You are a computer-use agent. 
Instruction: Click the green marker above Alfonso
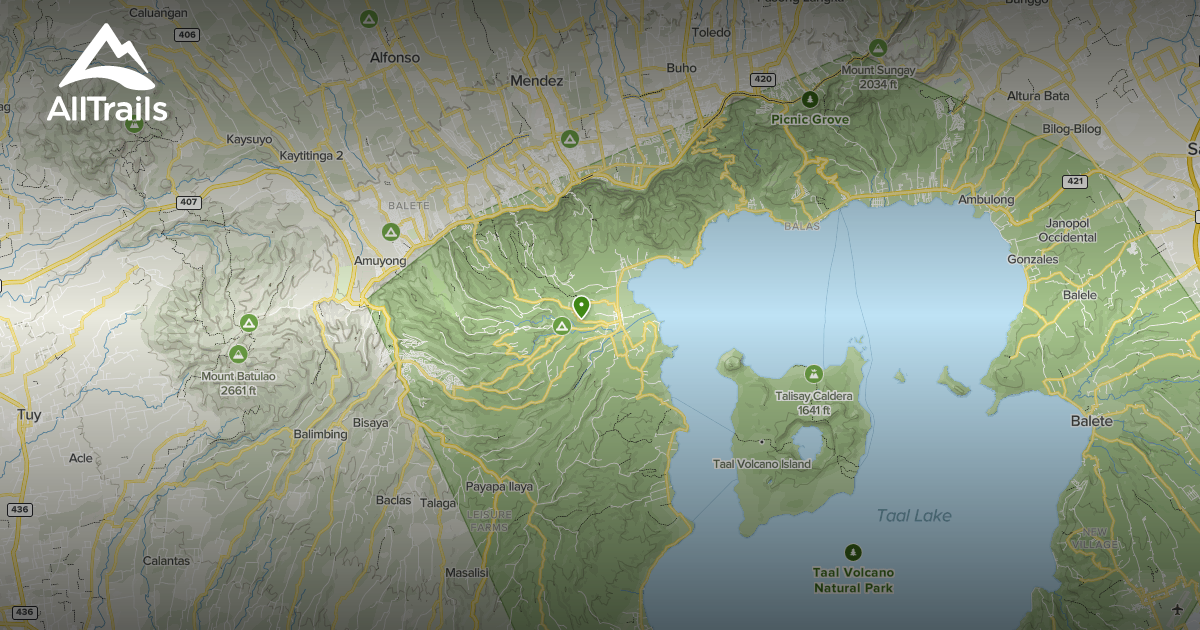(367, 18)
